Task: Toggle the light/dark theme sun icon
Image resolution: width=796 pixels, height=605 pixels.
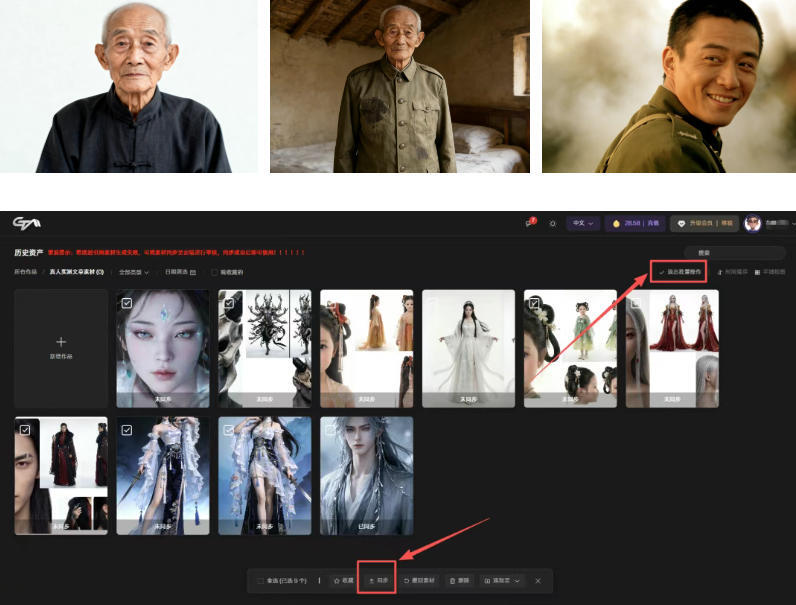Action: click(x=553, y=223)
